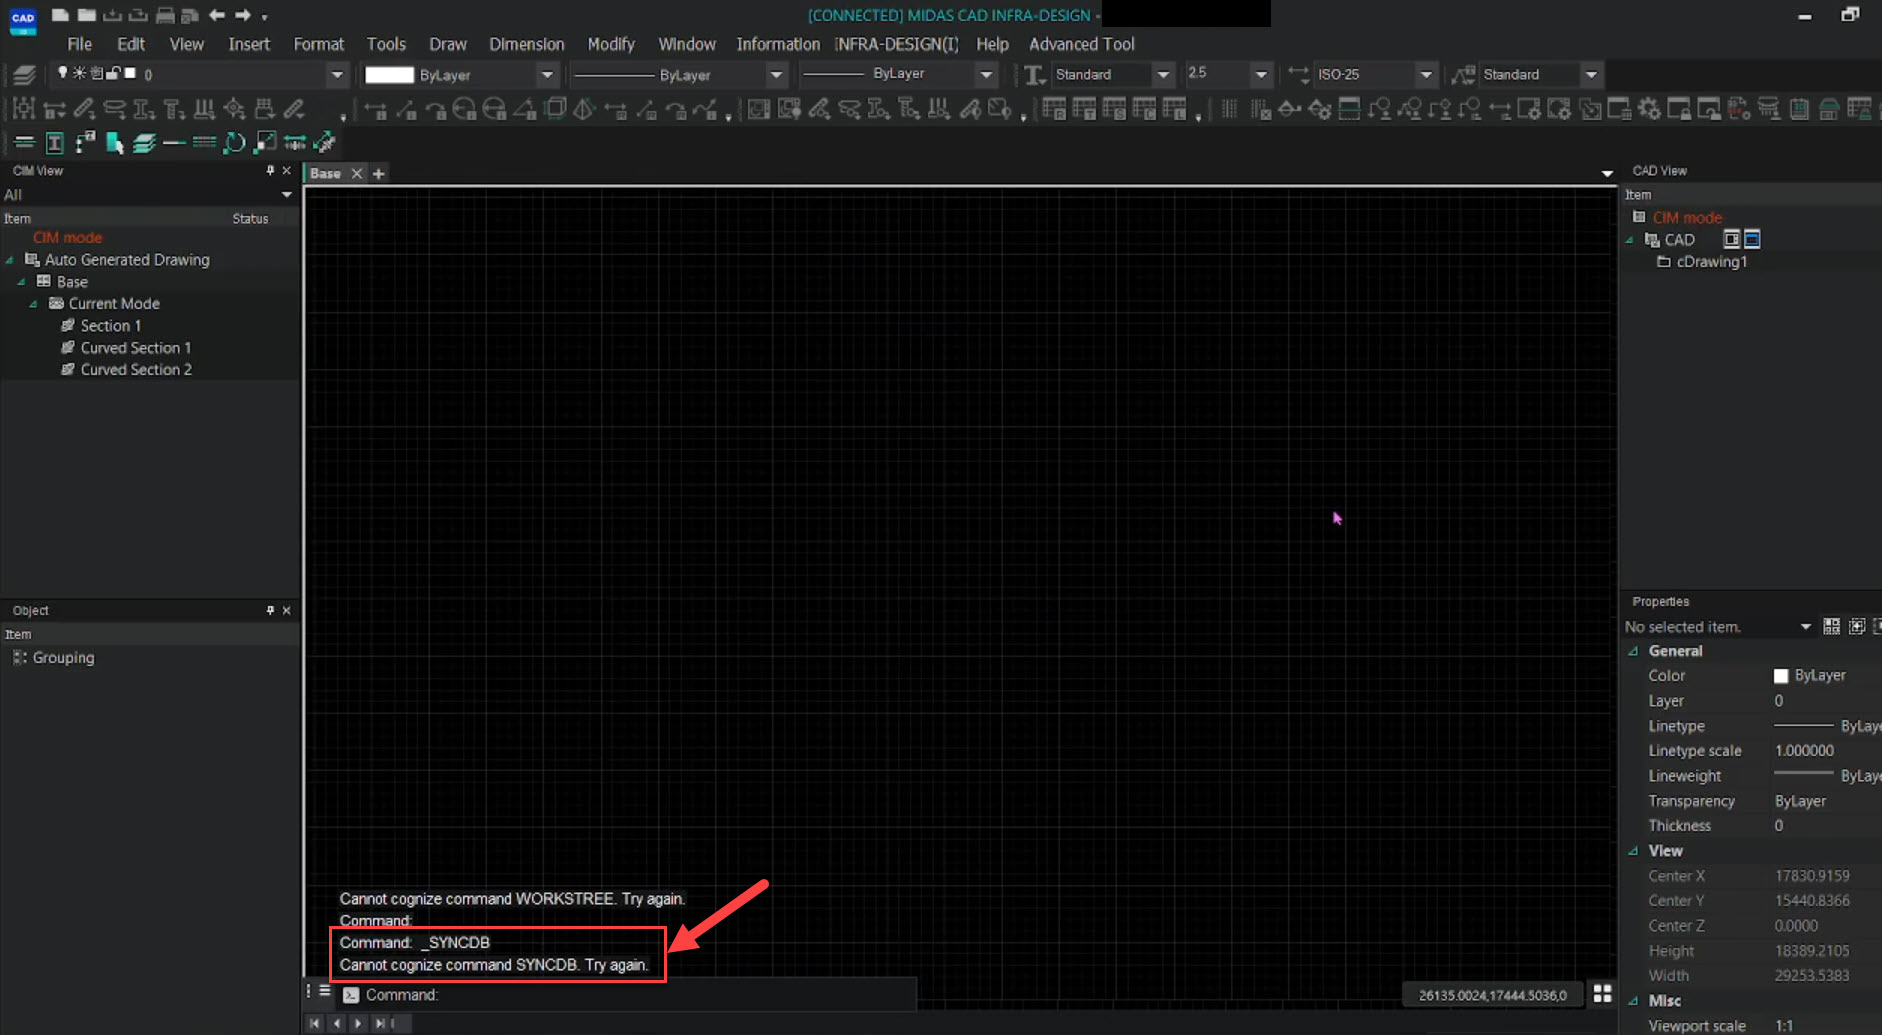Click the green teal layers icon in bottom toolbar
1882x1035 pixels.
pyautogui.click(x=144, y=143)
